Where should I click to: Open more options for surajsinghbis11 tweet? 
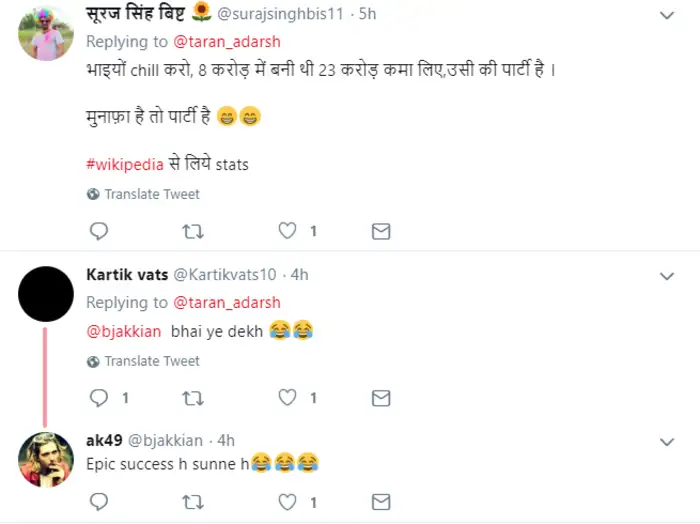[x=667, y=15]
